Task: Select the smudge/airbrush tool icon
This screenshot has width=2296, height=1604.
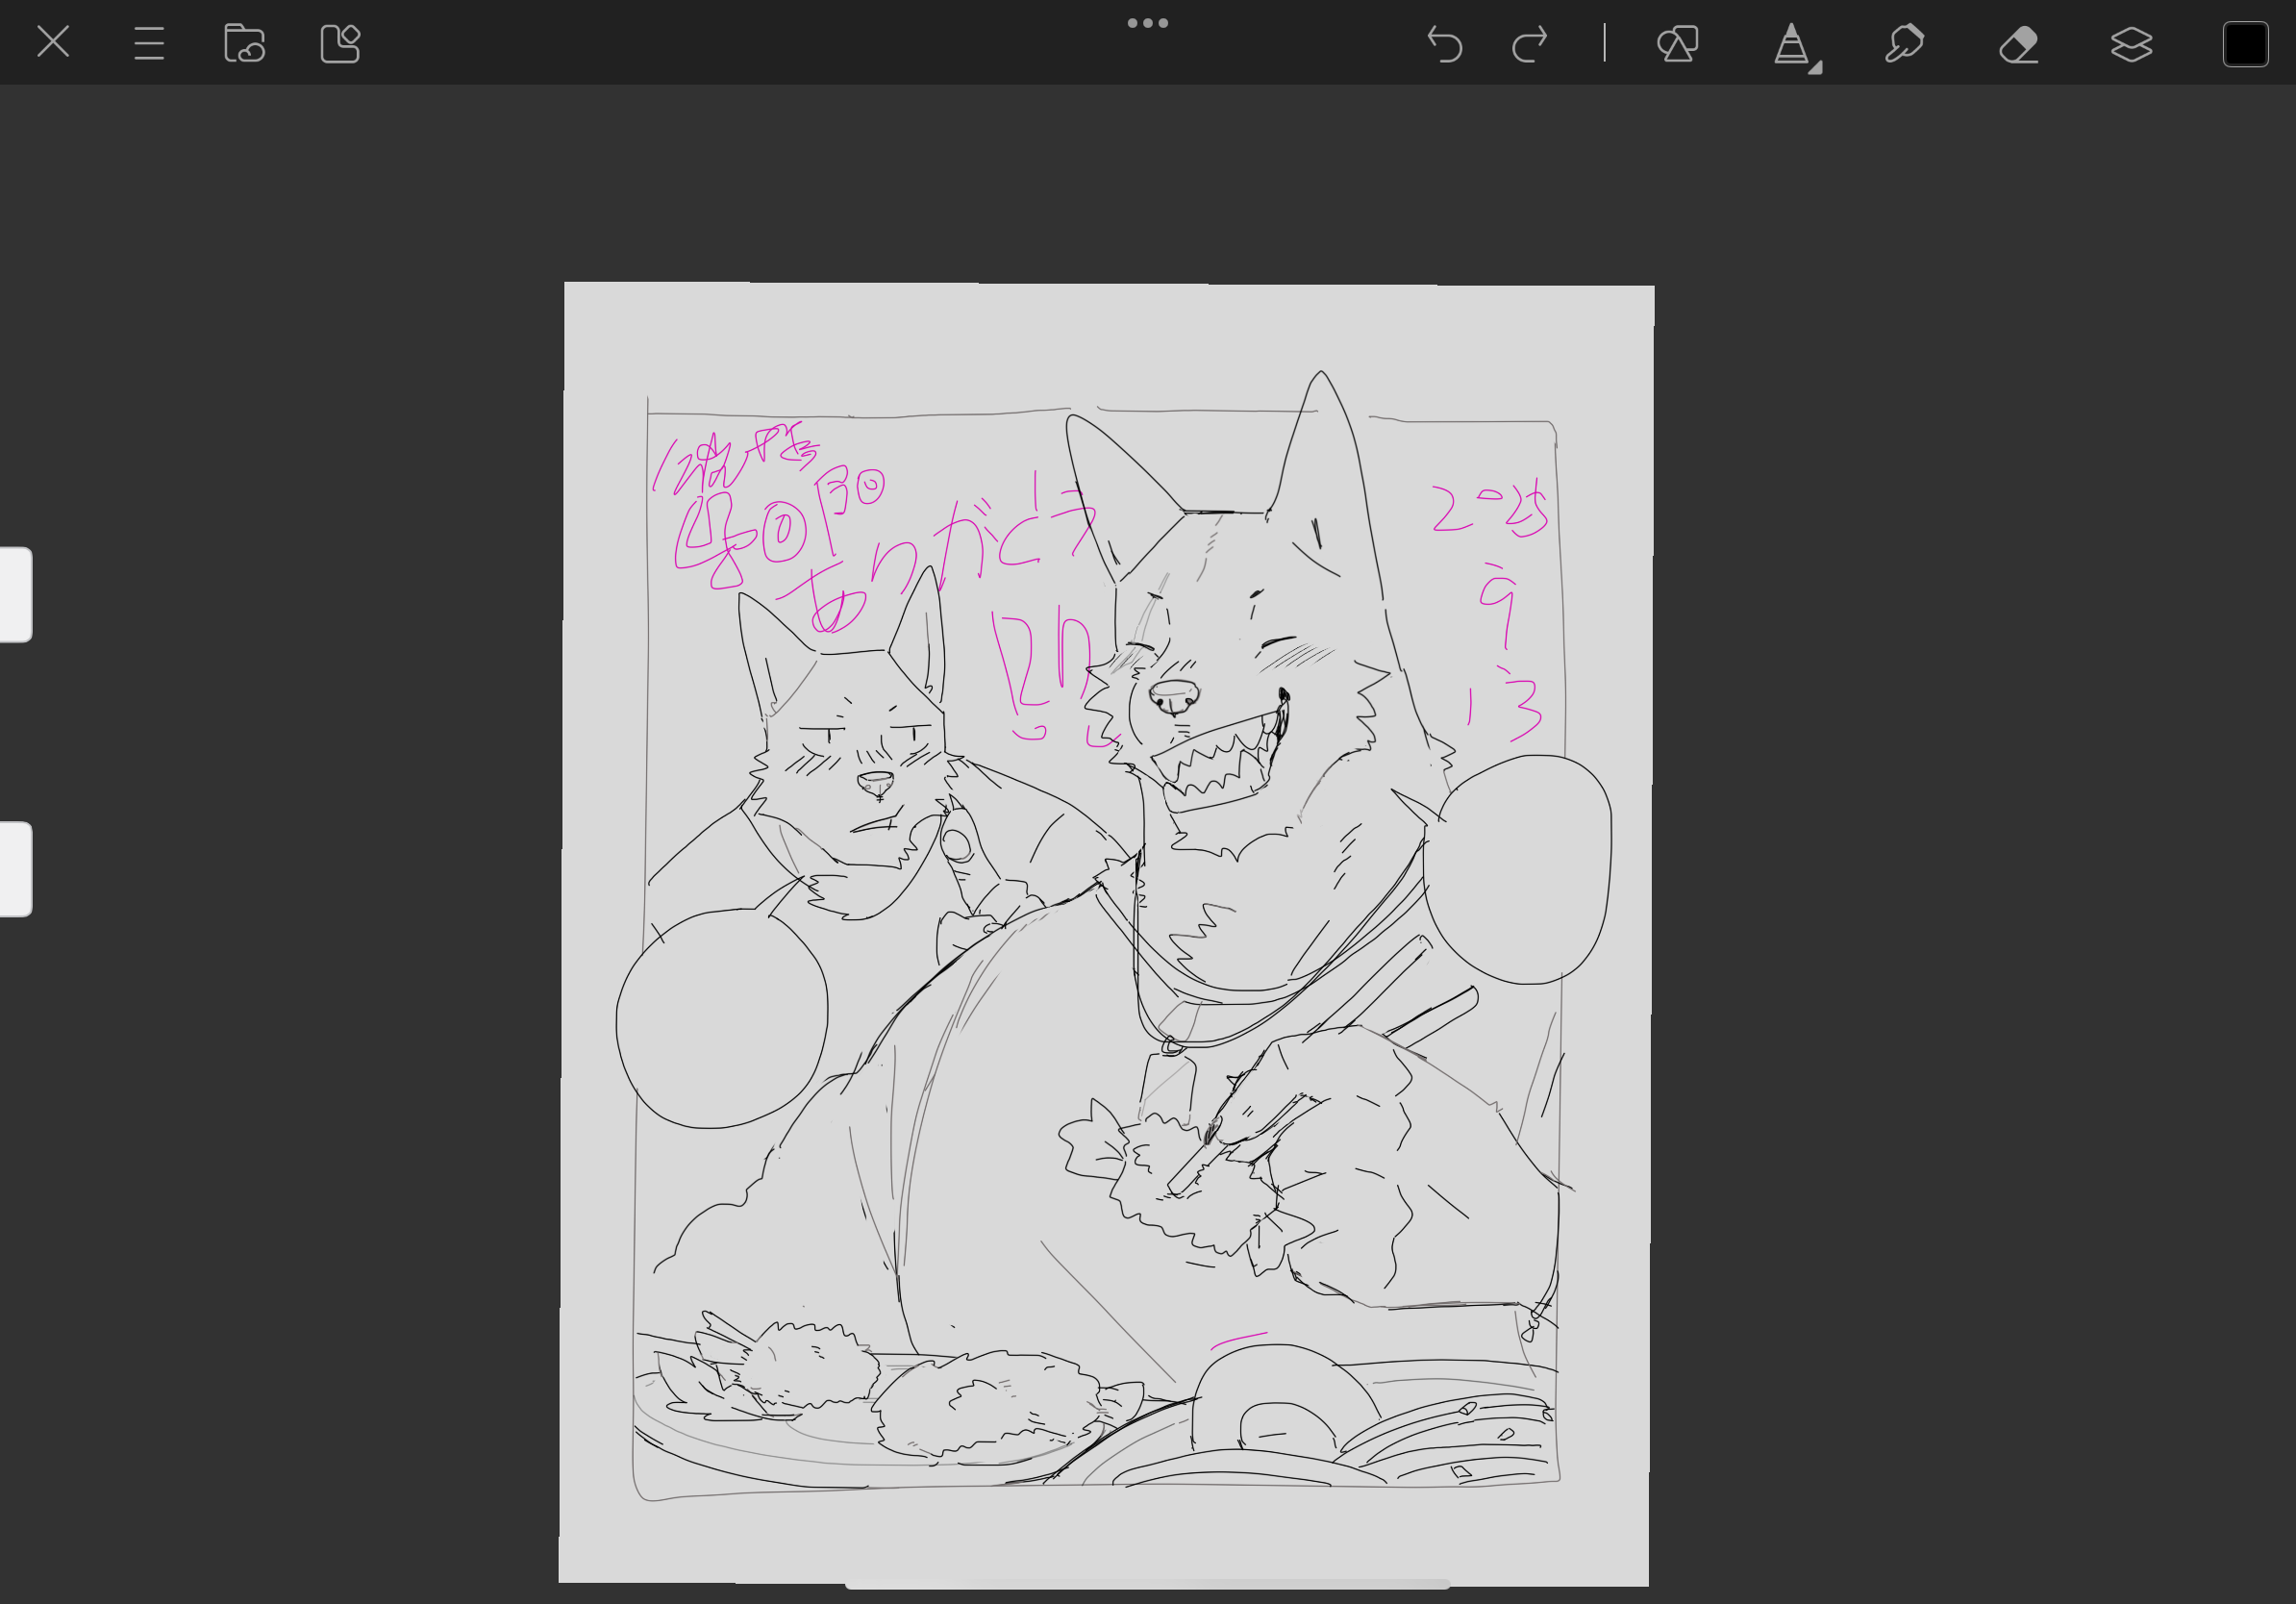Action: 1904,43
